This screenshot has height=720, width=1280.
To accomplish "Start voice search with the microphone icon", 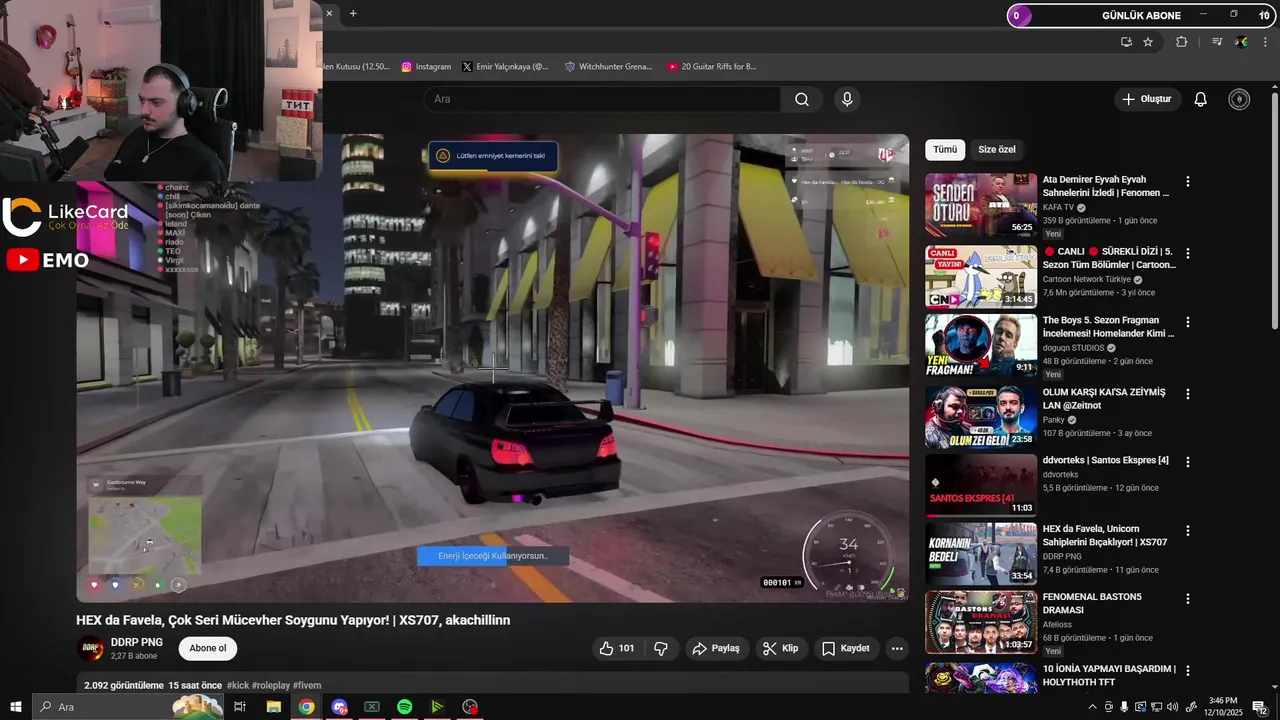I will tap(847, 99).
